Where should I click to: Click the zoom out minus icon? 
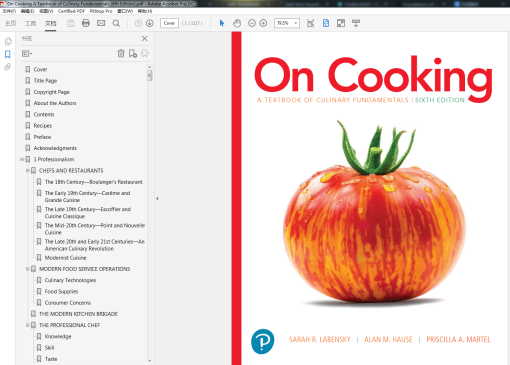click(x=252, y=23)
